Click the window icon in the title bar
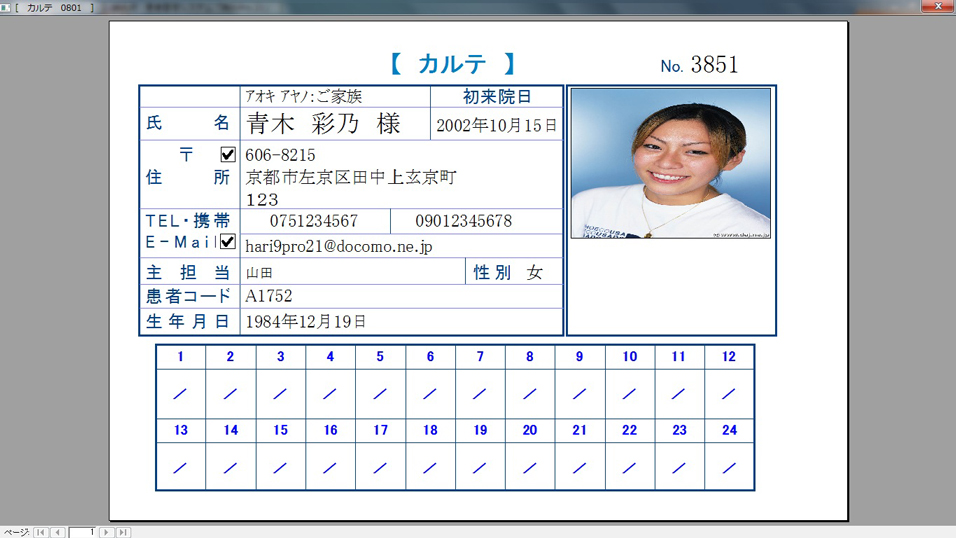Image resolution: width=956 pixels, height=538 pixels. point(5,7)
